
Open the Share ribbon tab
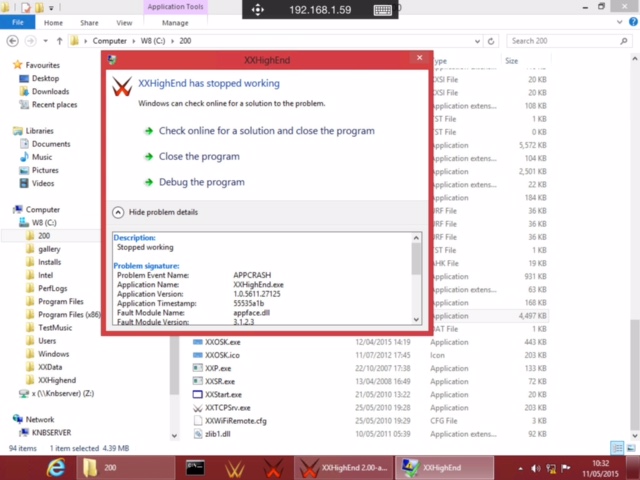click(x=89, y=23)
